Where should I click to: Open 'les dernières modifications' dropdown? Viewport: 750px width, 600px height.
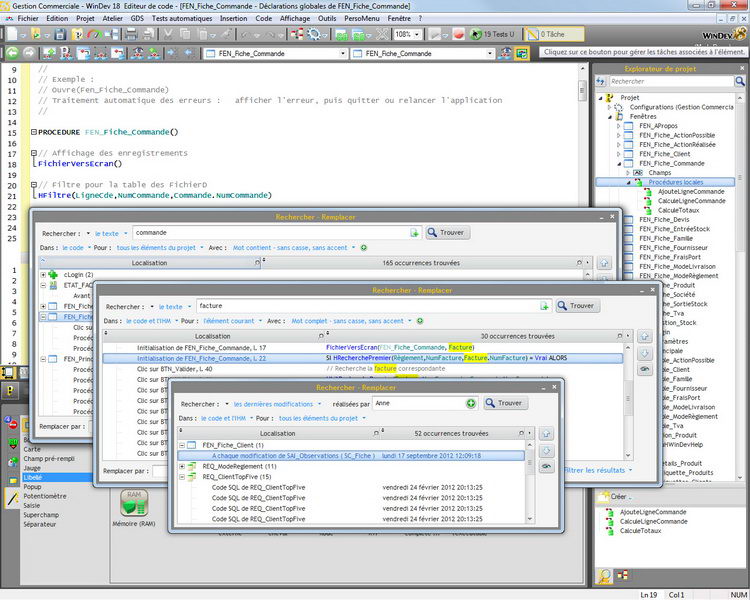pos(277,404)
